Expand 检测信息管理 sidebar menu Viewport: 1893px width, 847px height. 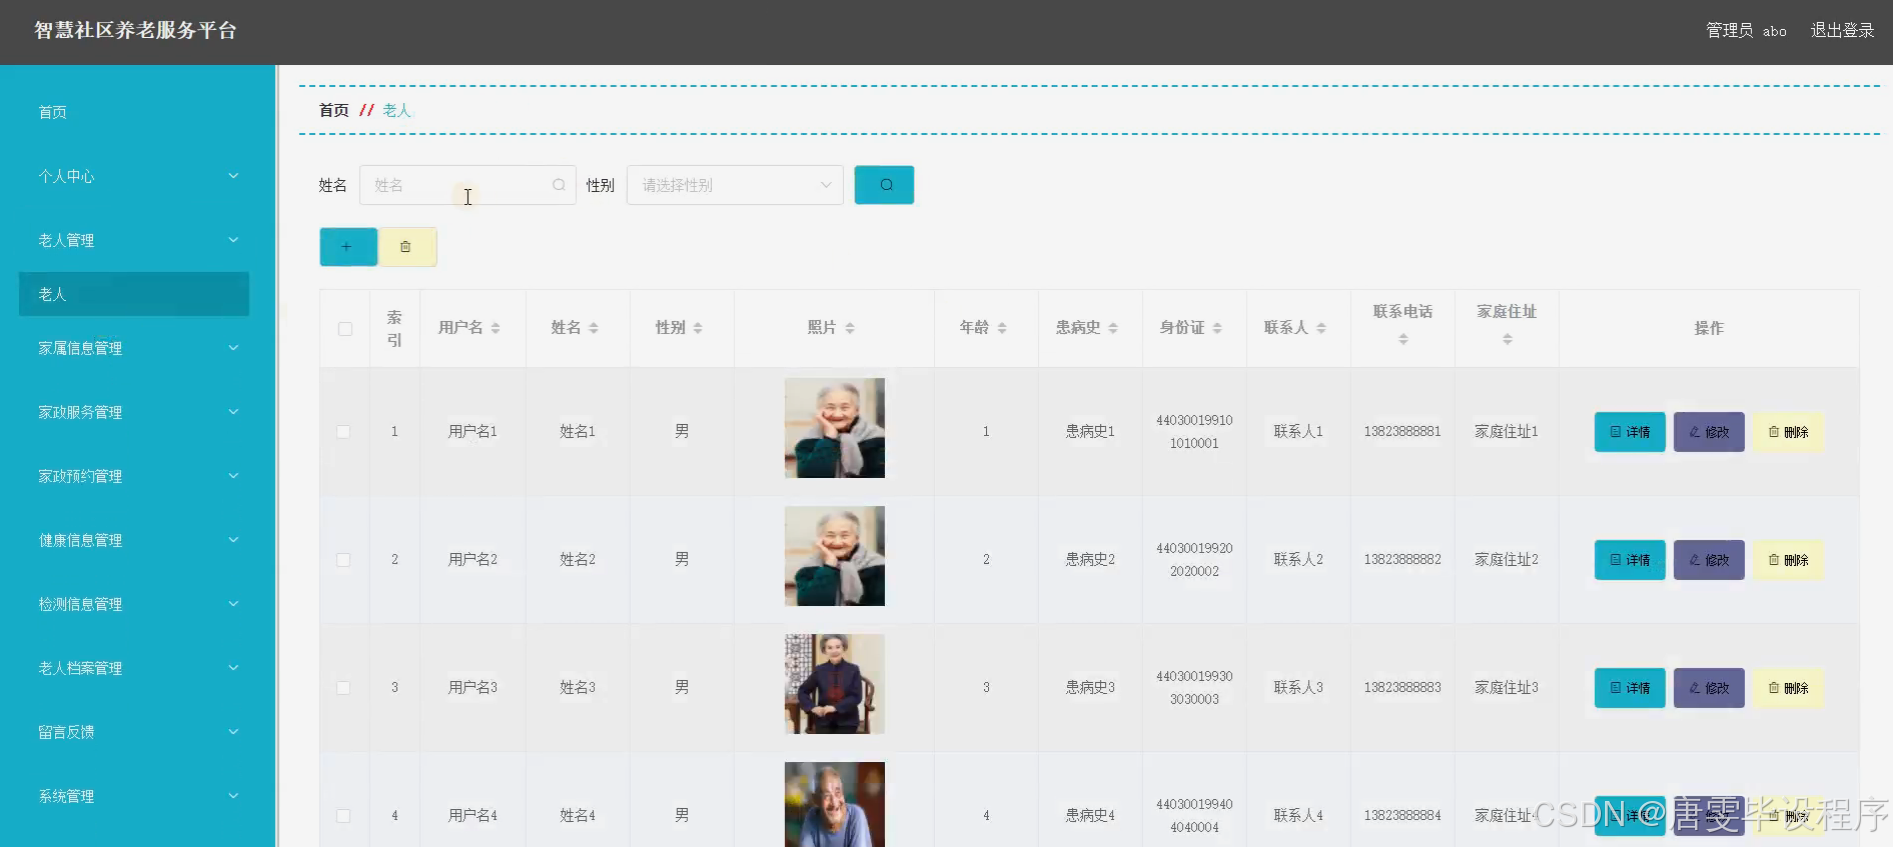click(138, 604)
